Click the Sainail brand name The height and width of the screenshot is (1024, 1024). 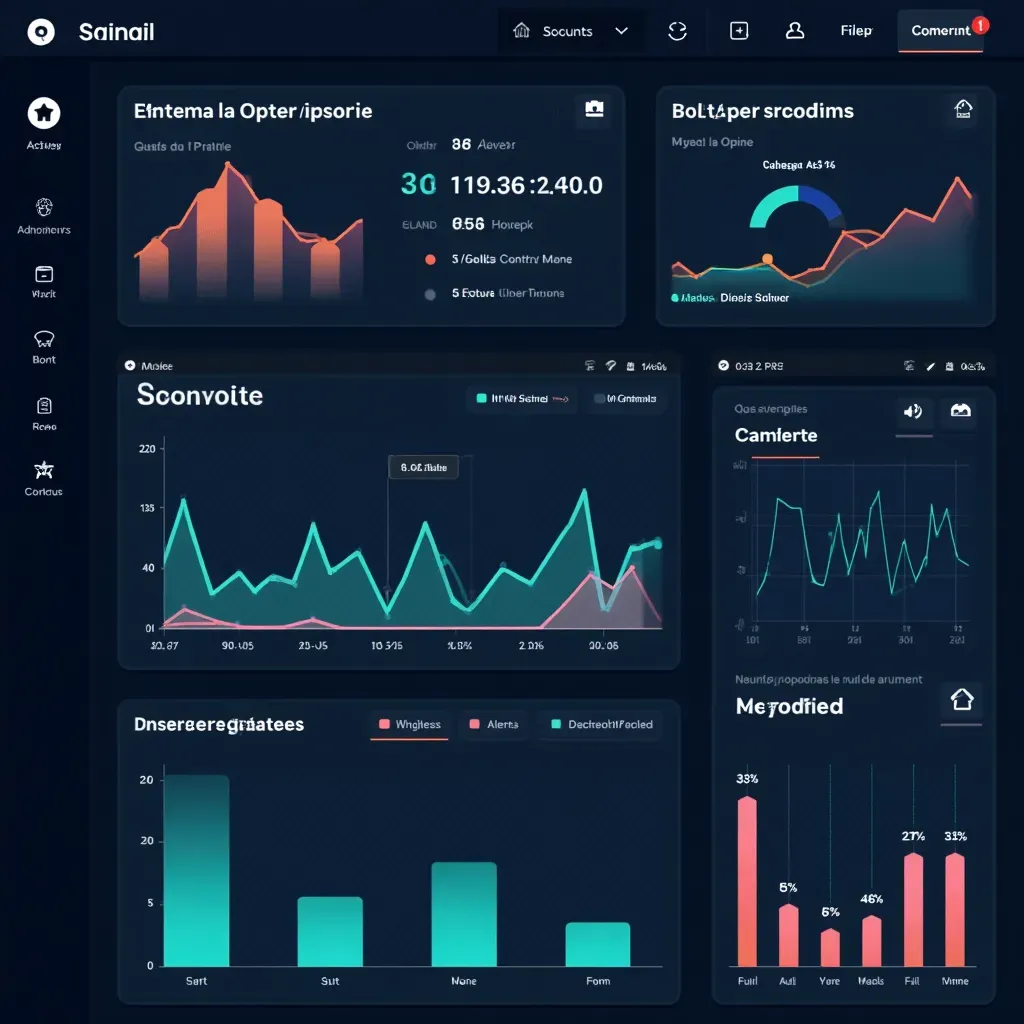tap(116, 31)
